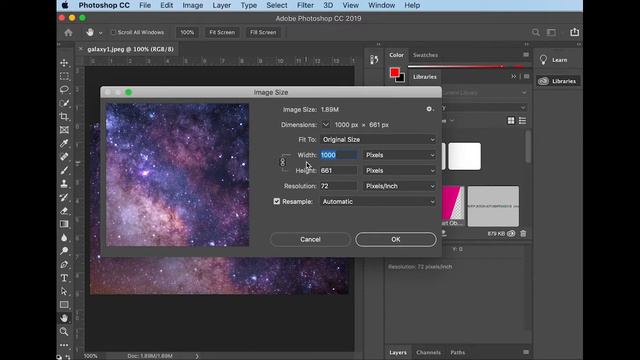Select the Zoom tool in toolbar
Screen dimensions: 640x360
click(x=64, y=331)
